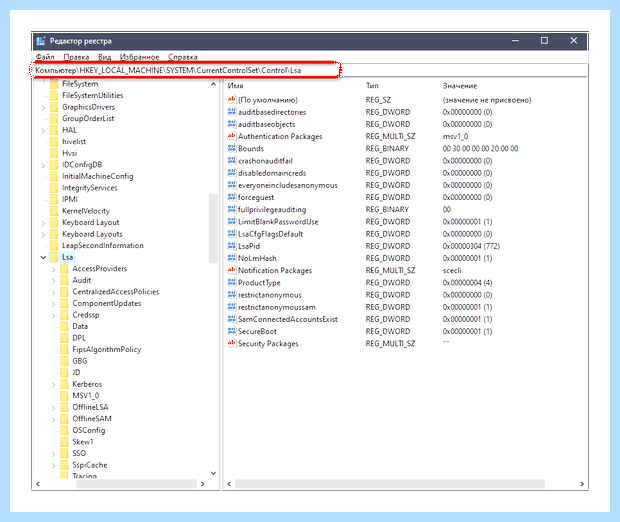
Task: Select the restrictanonymoussam value name
Action: click(277, 307)
